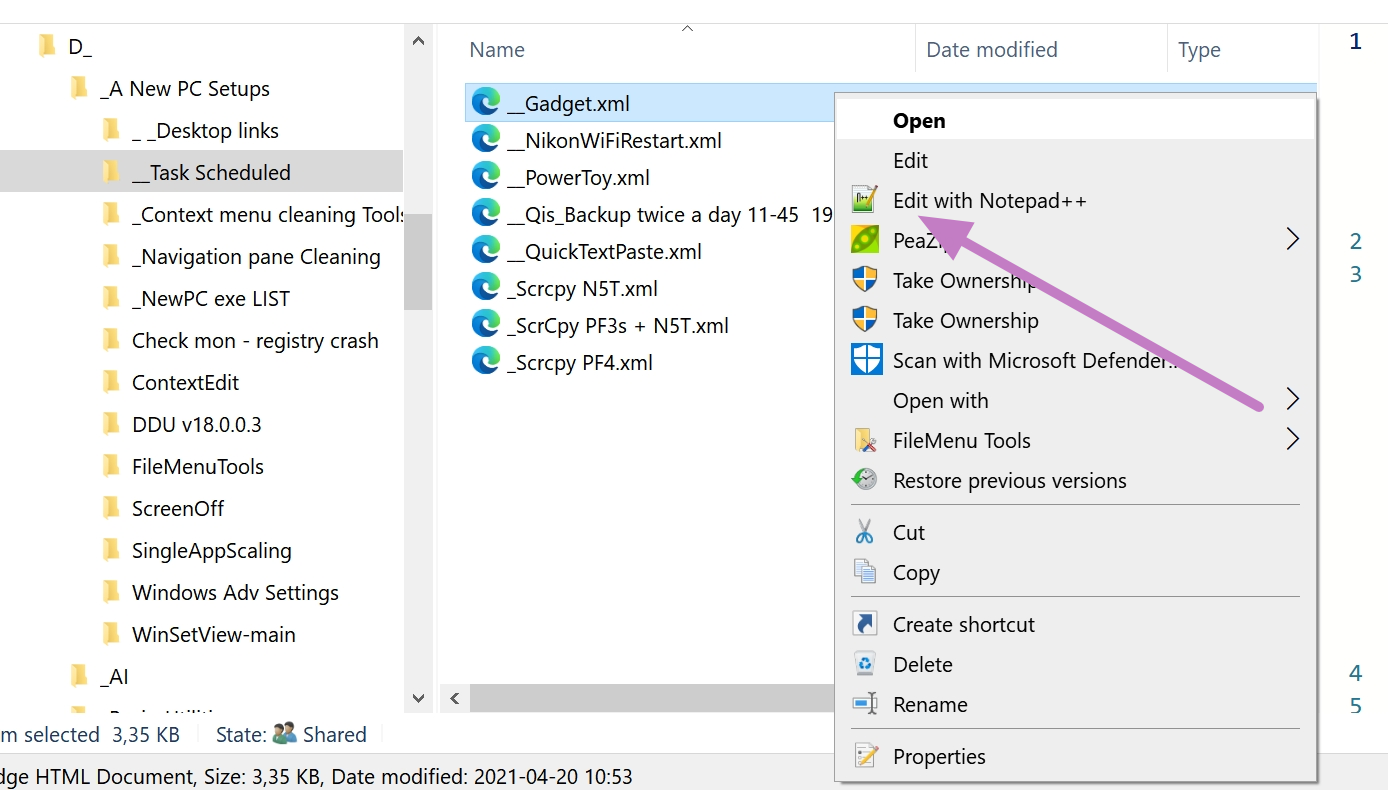Select the _Scrcpy PF4.xml file
Viewport: 1388px width, 790px height.
[x=579, y=362]
